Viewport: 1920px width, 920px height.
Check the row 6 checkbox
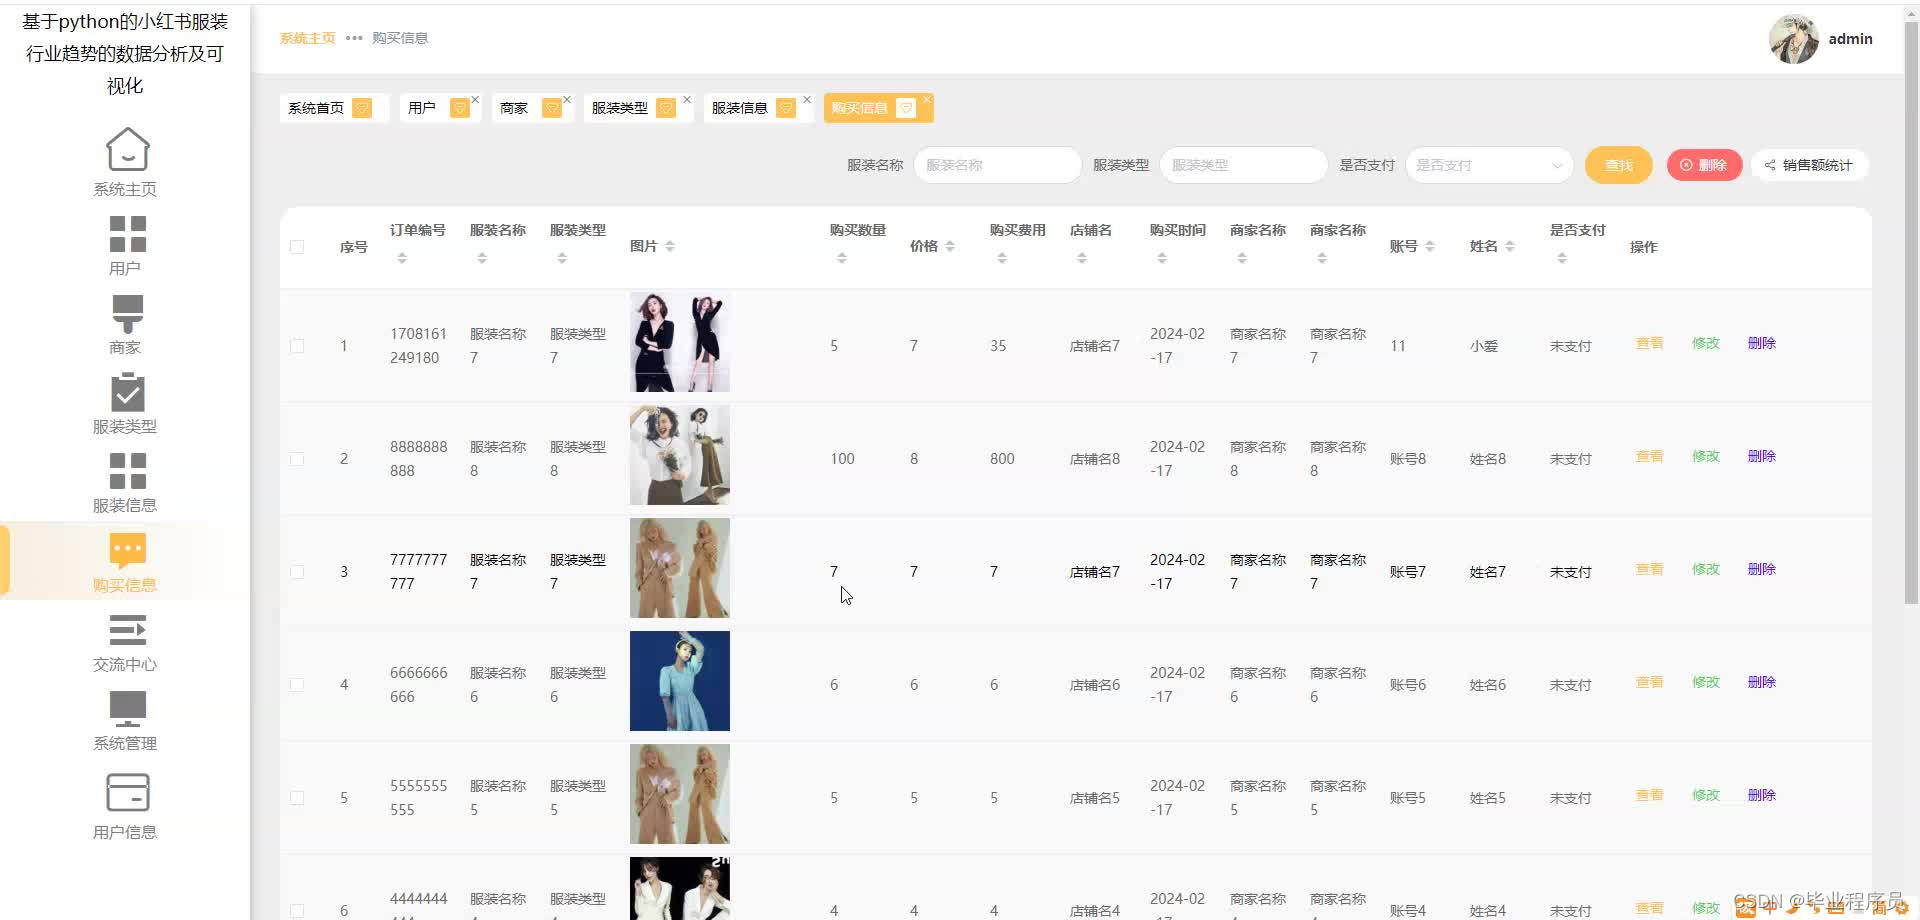click(x=297, y=911)
